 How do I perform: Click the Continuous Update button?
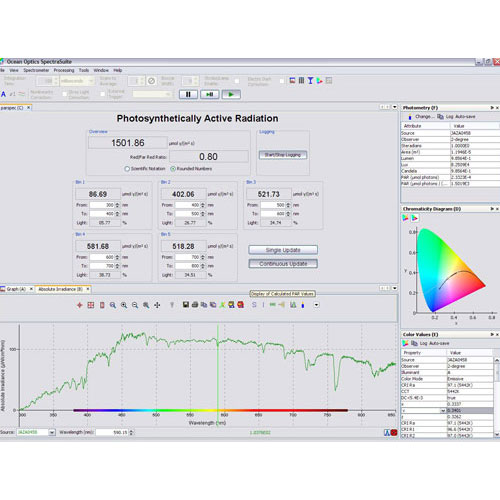point(283,264)
